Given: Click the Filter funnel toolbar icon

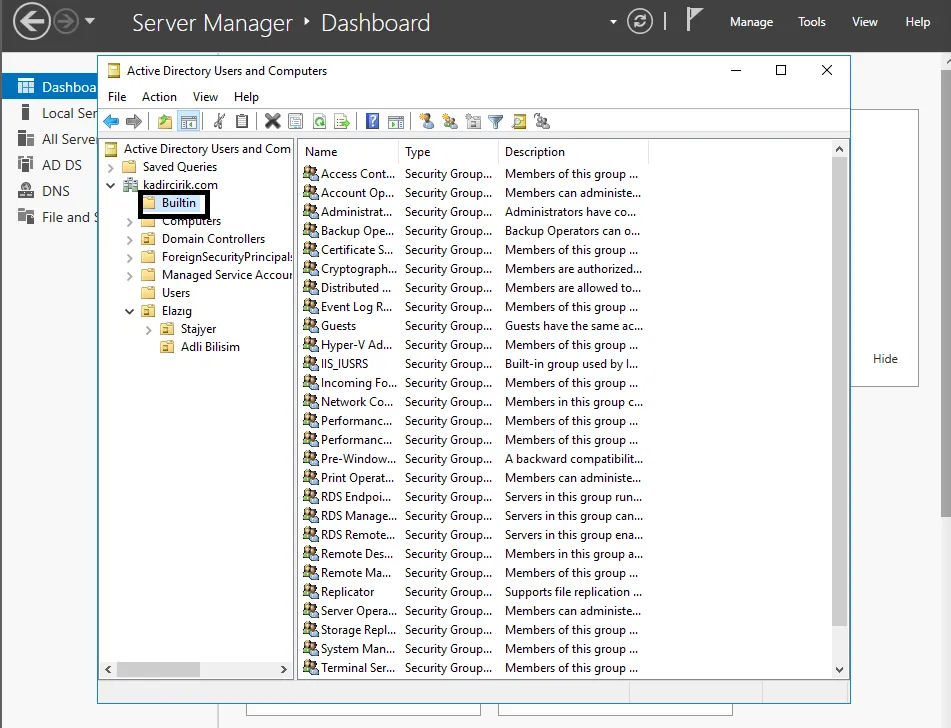Looking at the screenshot, I should 496,122.
